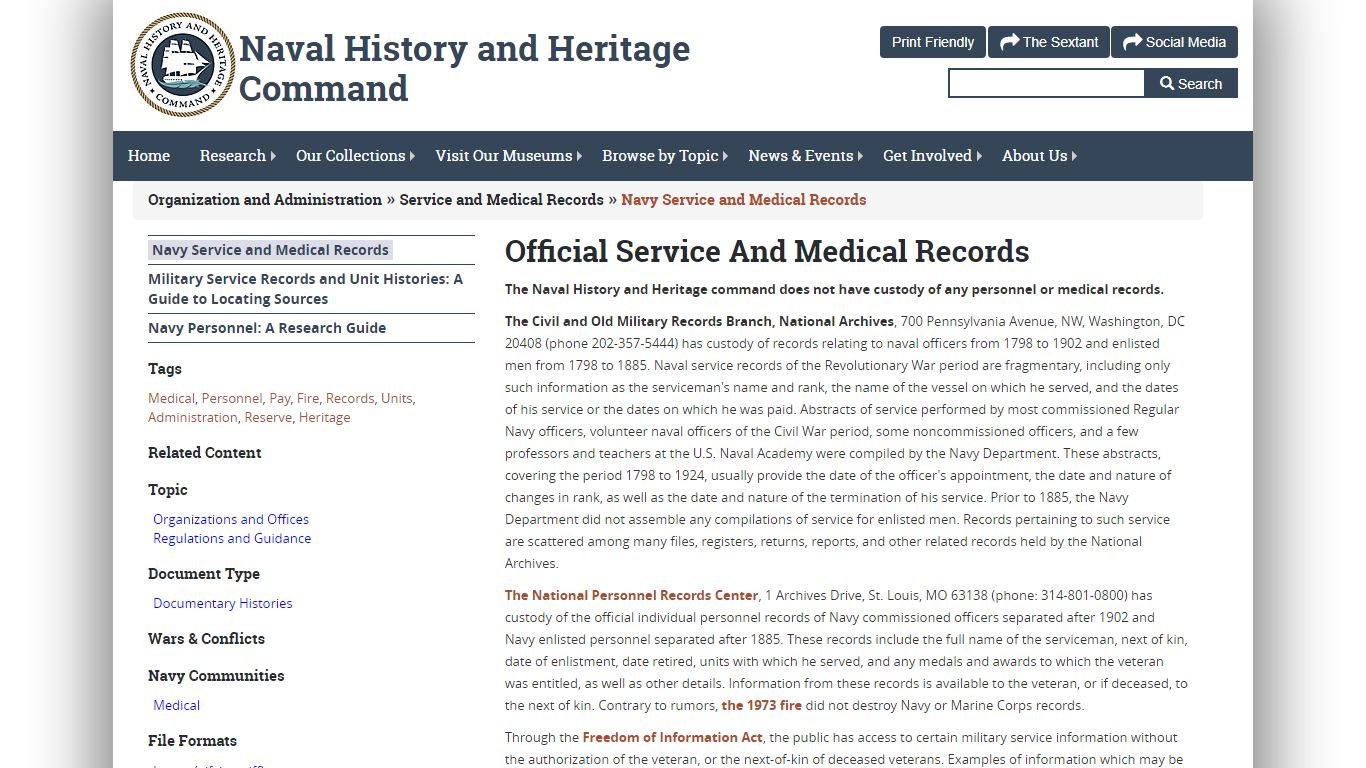The height and width of the screenshot is (768, 1366).
Task: Open the Medical link under Navy Communities
Action: pos(176,705)
